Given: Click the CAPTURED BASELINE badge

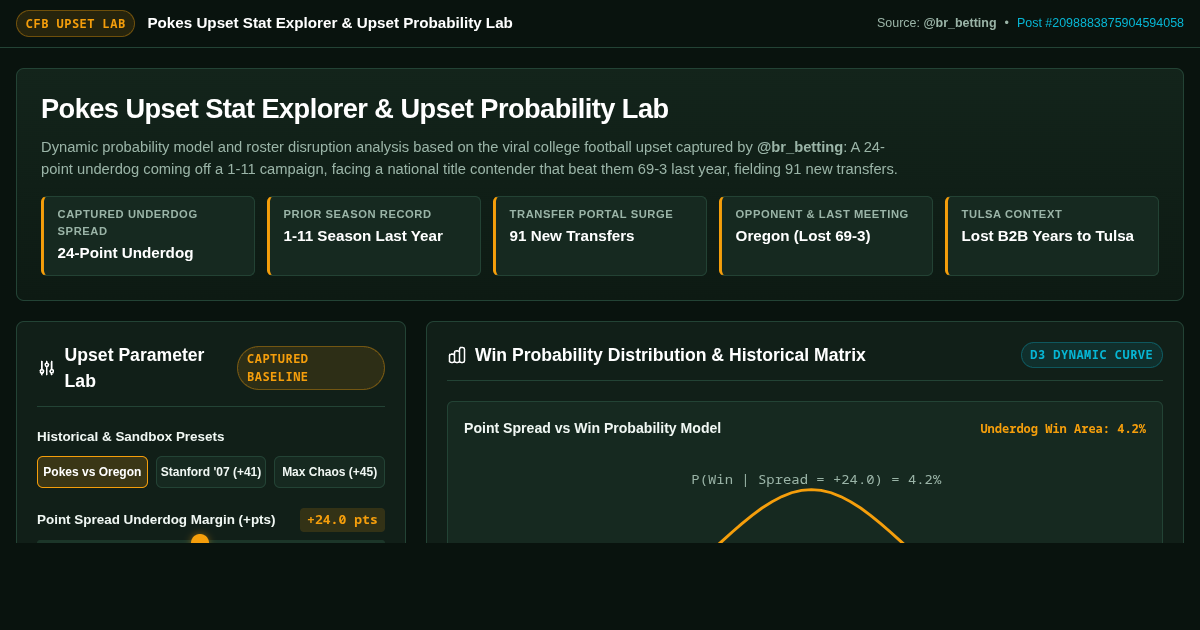Looking at the screenshot, I should tap(311, 368).
